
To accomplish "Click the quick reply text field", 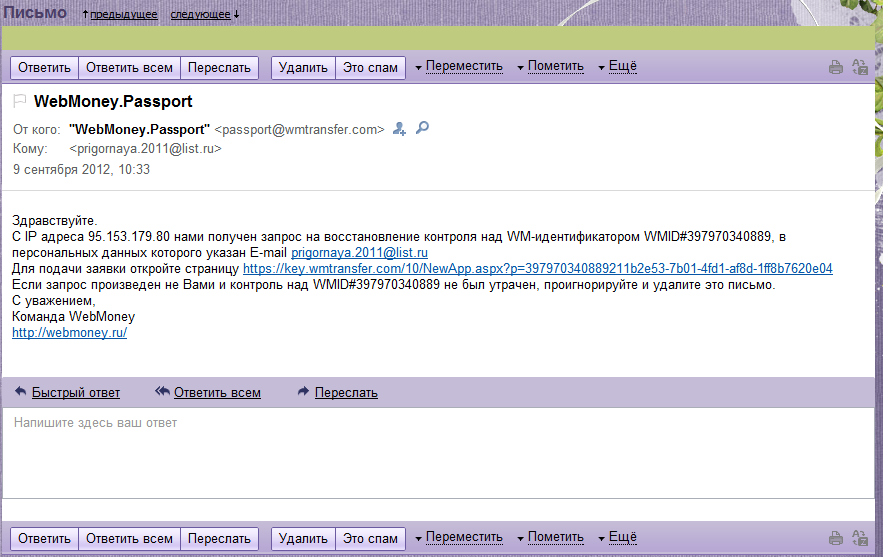I will coord(438,453).
